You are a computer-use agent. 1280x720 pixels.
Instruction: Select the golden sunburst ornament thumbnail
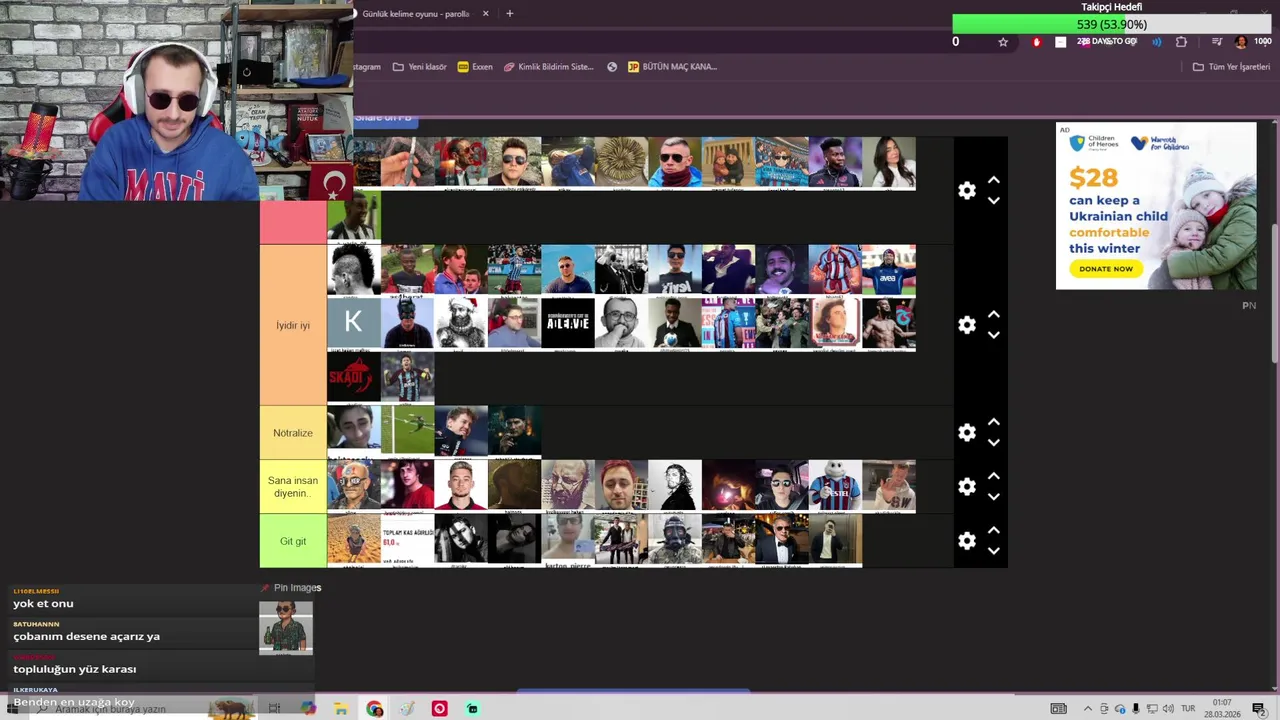621,162
